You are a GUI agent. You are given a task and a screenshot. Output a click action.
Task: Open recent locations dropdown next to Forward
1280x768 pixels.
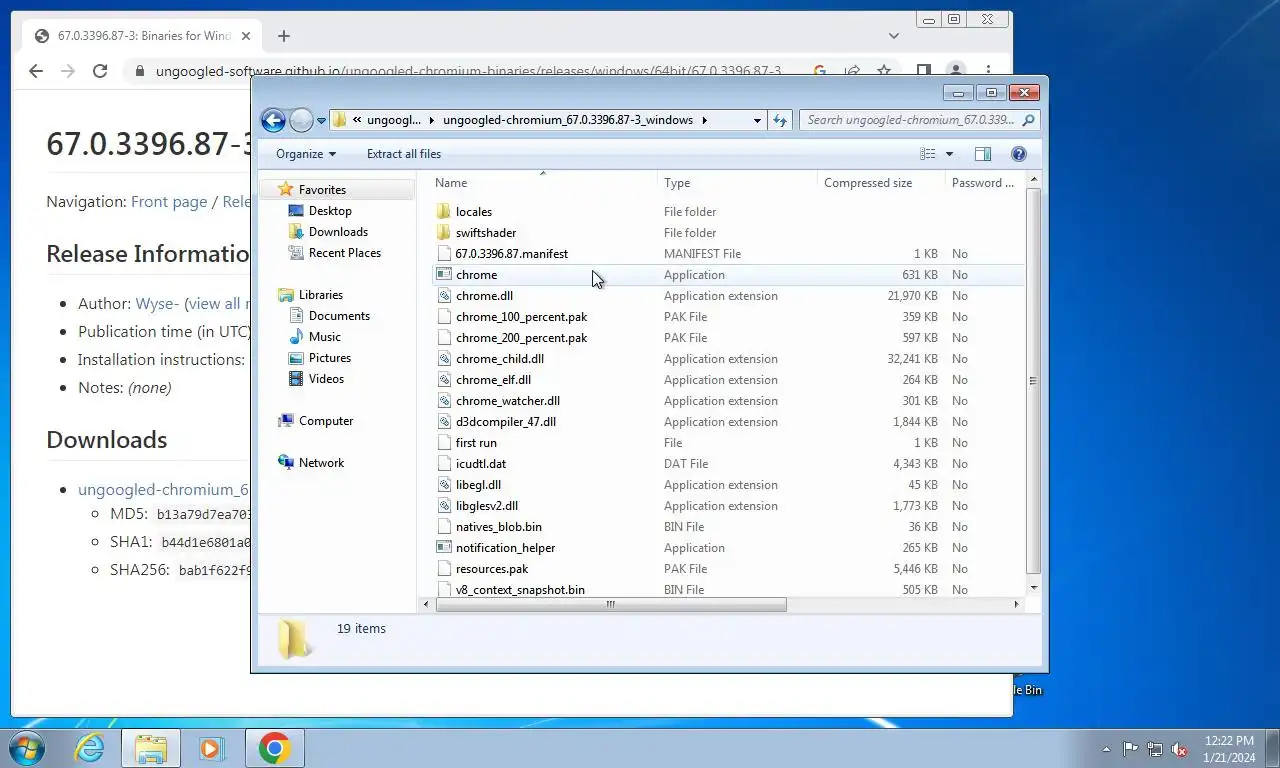[x=321, y=121]
